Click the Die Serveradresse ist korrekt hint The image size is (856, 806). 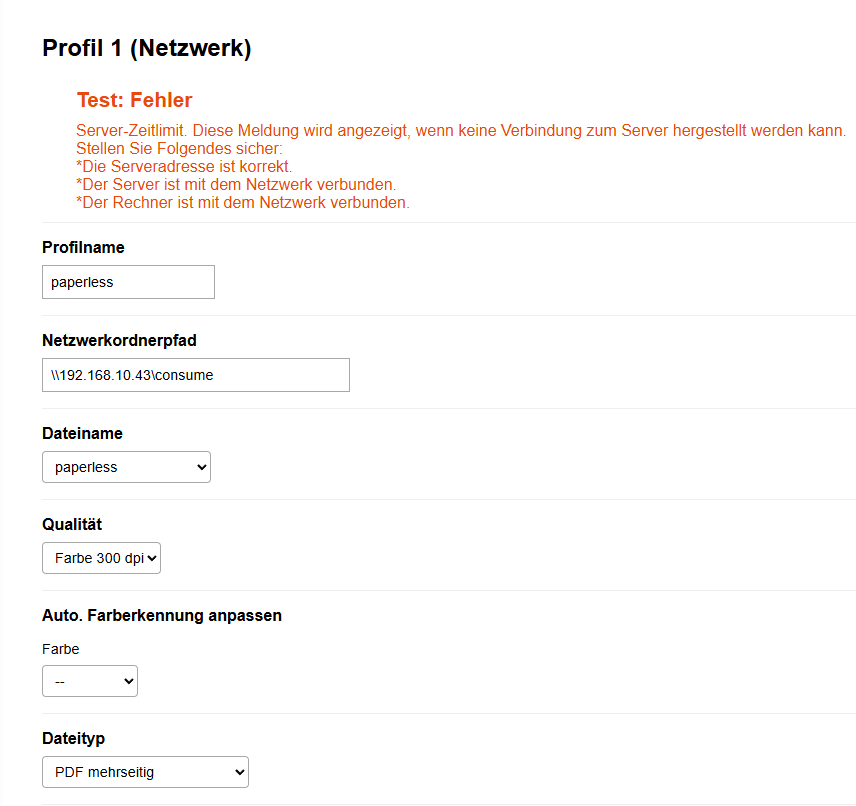coord(184,167)
